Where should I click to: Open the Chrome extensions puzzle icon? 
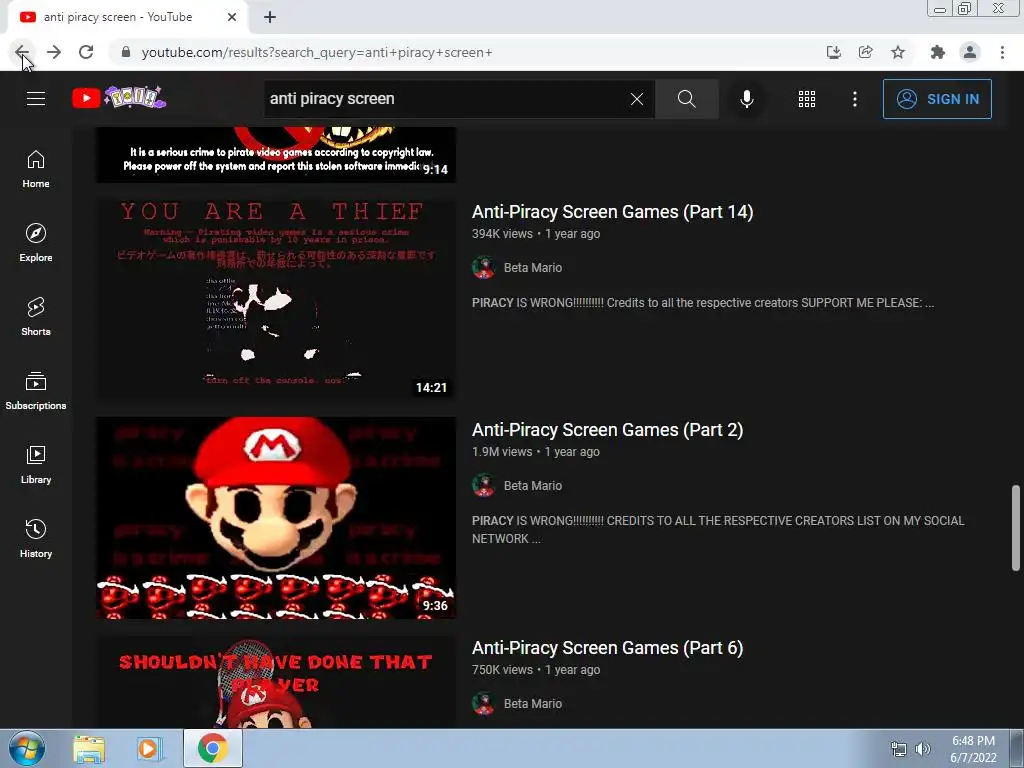(x=938, y=52)
